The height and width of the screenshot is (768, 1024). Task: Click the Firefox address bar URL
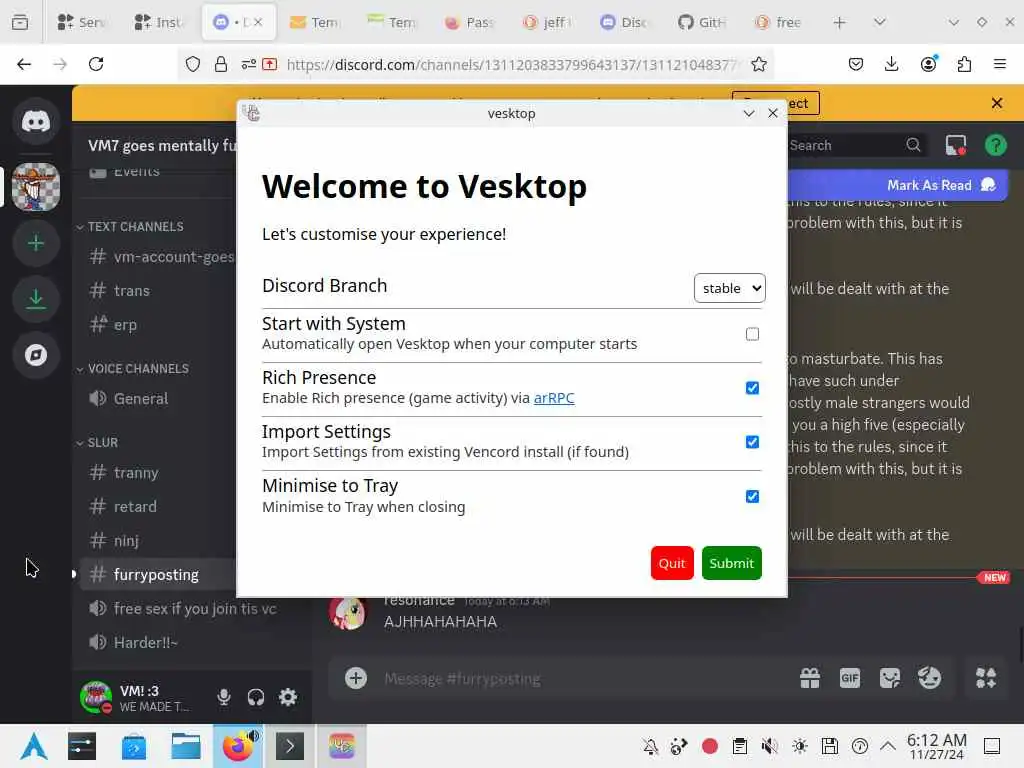click(x=513, y=65)
